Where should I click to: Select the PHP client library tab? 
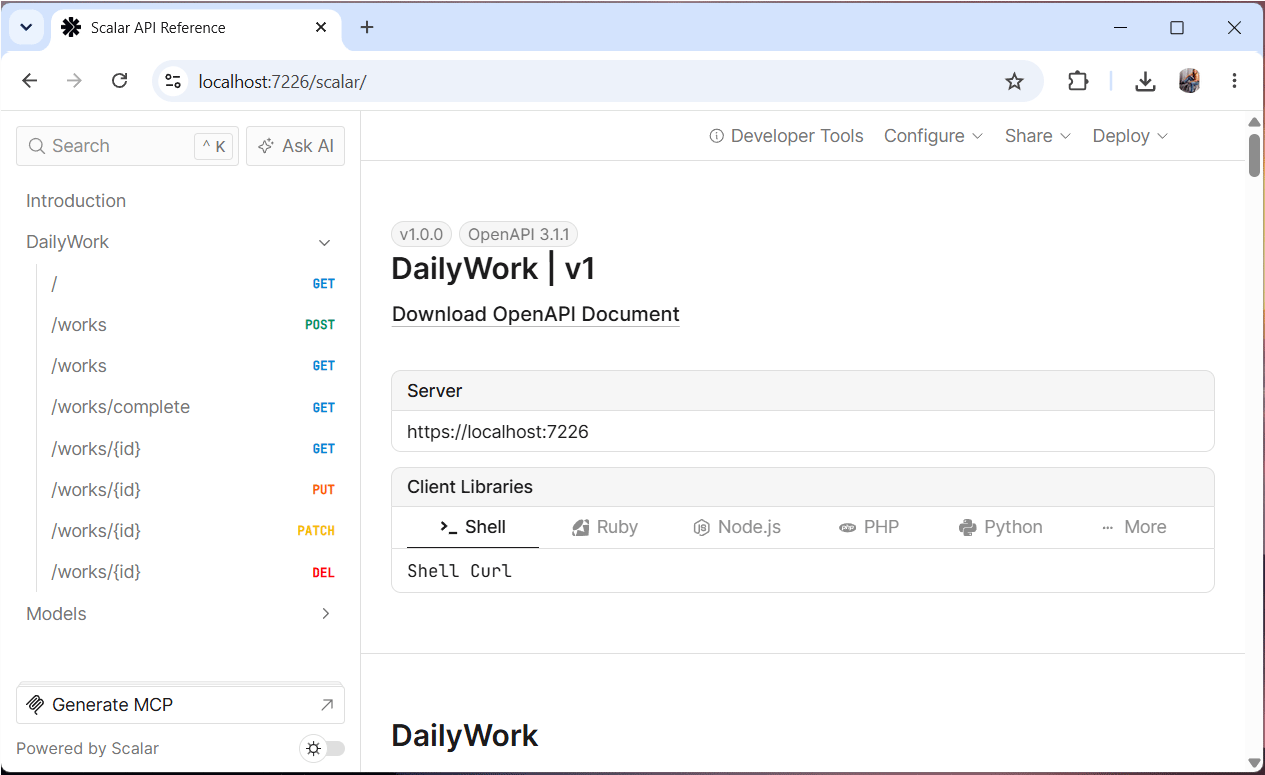tap(869, 527)
